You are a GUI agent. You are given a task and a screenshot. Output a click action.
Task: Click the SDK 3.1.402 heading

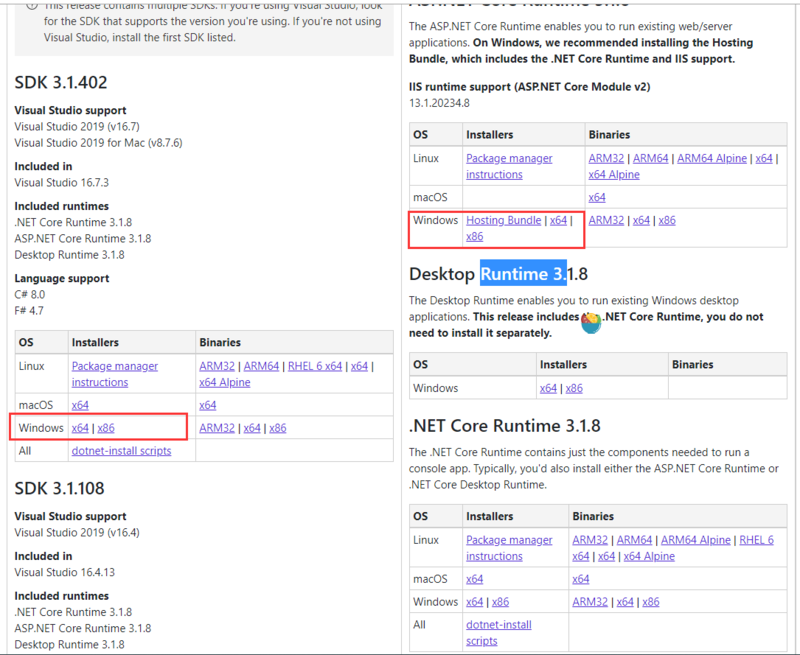click(x=61, y=83)
